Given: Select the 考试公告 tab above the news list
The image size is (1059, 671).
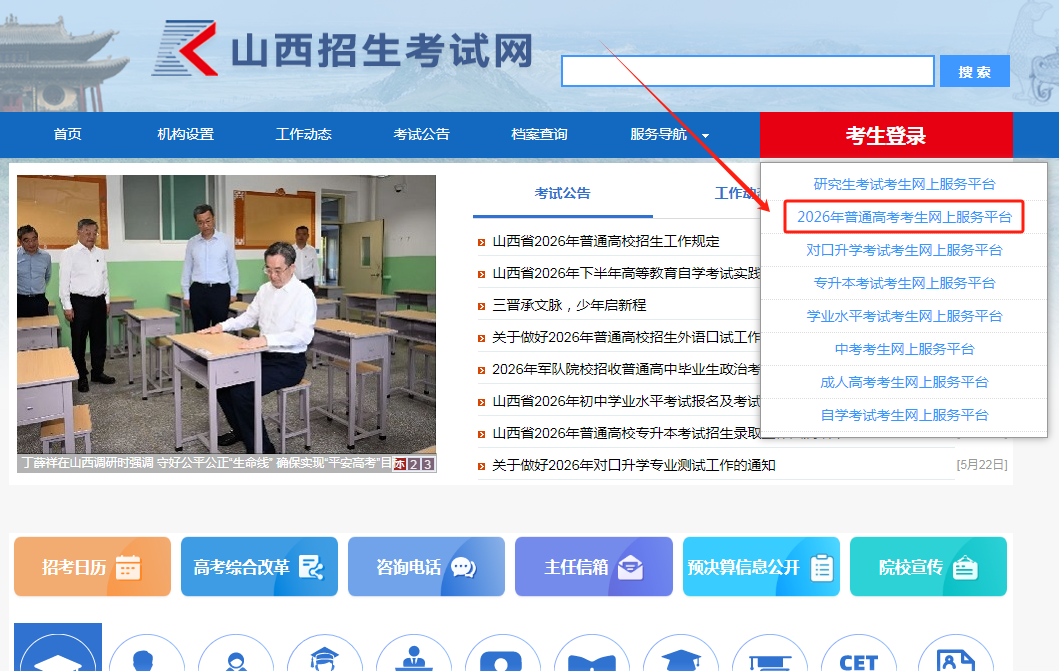Looking at the screenshot, I should pyautogui.click(x=563, y=193).
